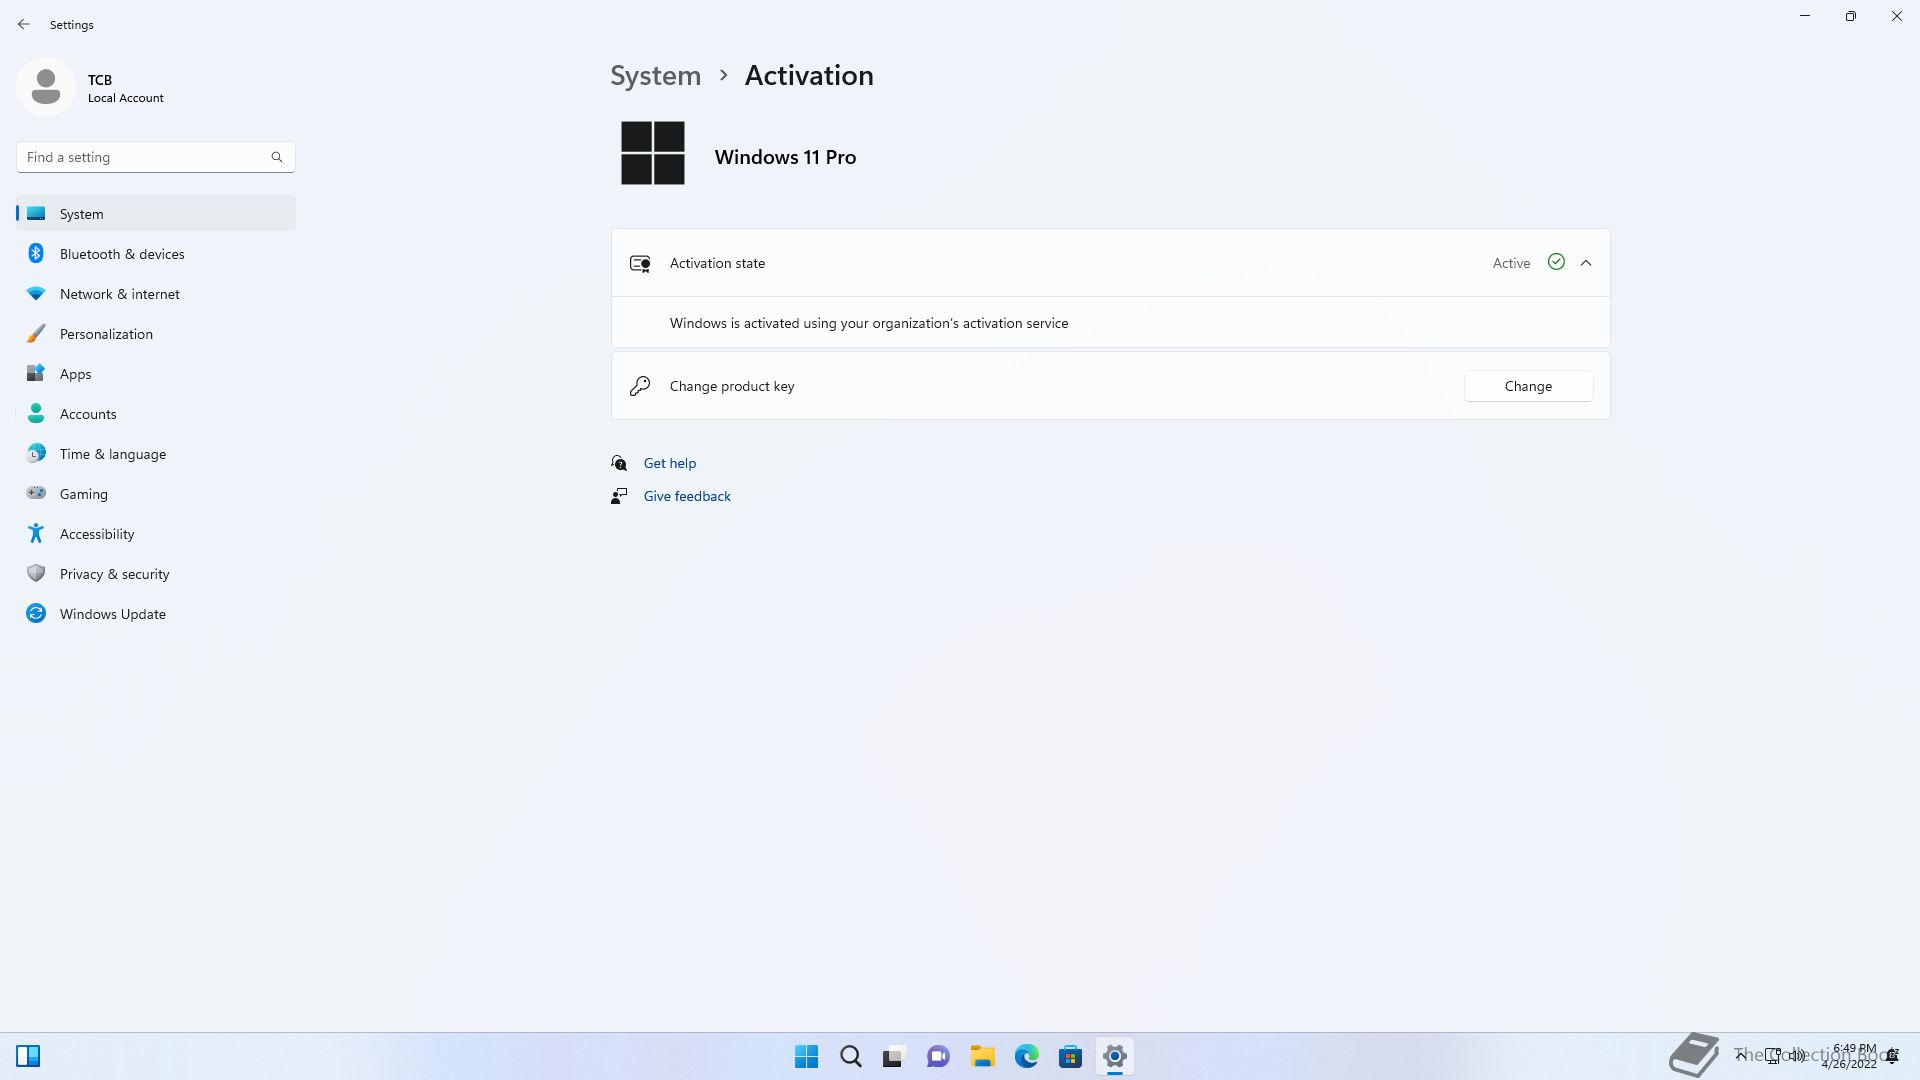Open Personalization settings
The height and width of the screenshot is (1080, 1920).
tap(155, 334)
